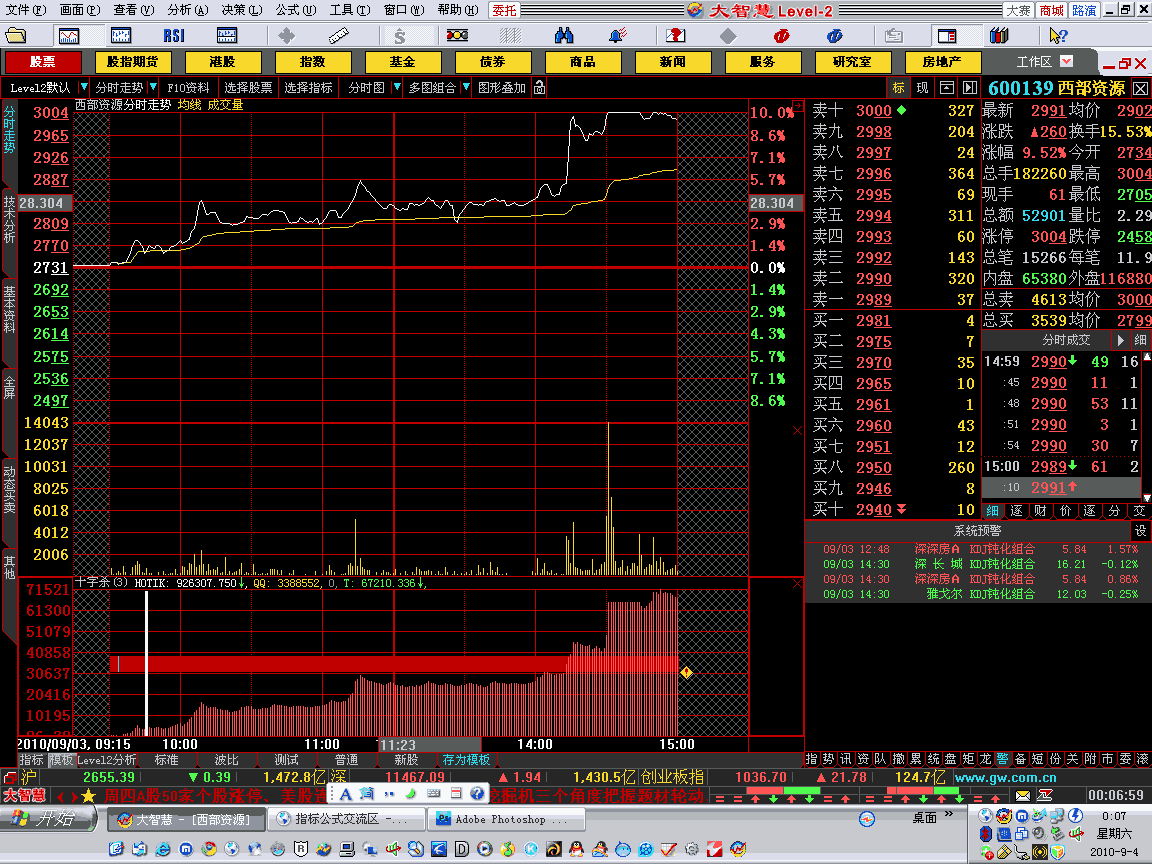This screenshot has height=864, width=1152.
Task: Click the question mark flag toolbar icon
Action: (x=675, y=35)
